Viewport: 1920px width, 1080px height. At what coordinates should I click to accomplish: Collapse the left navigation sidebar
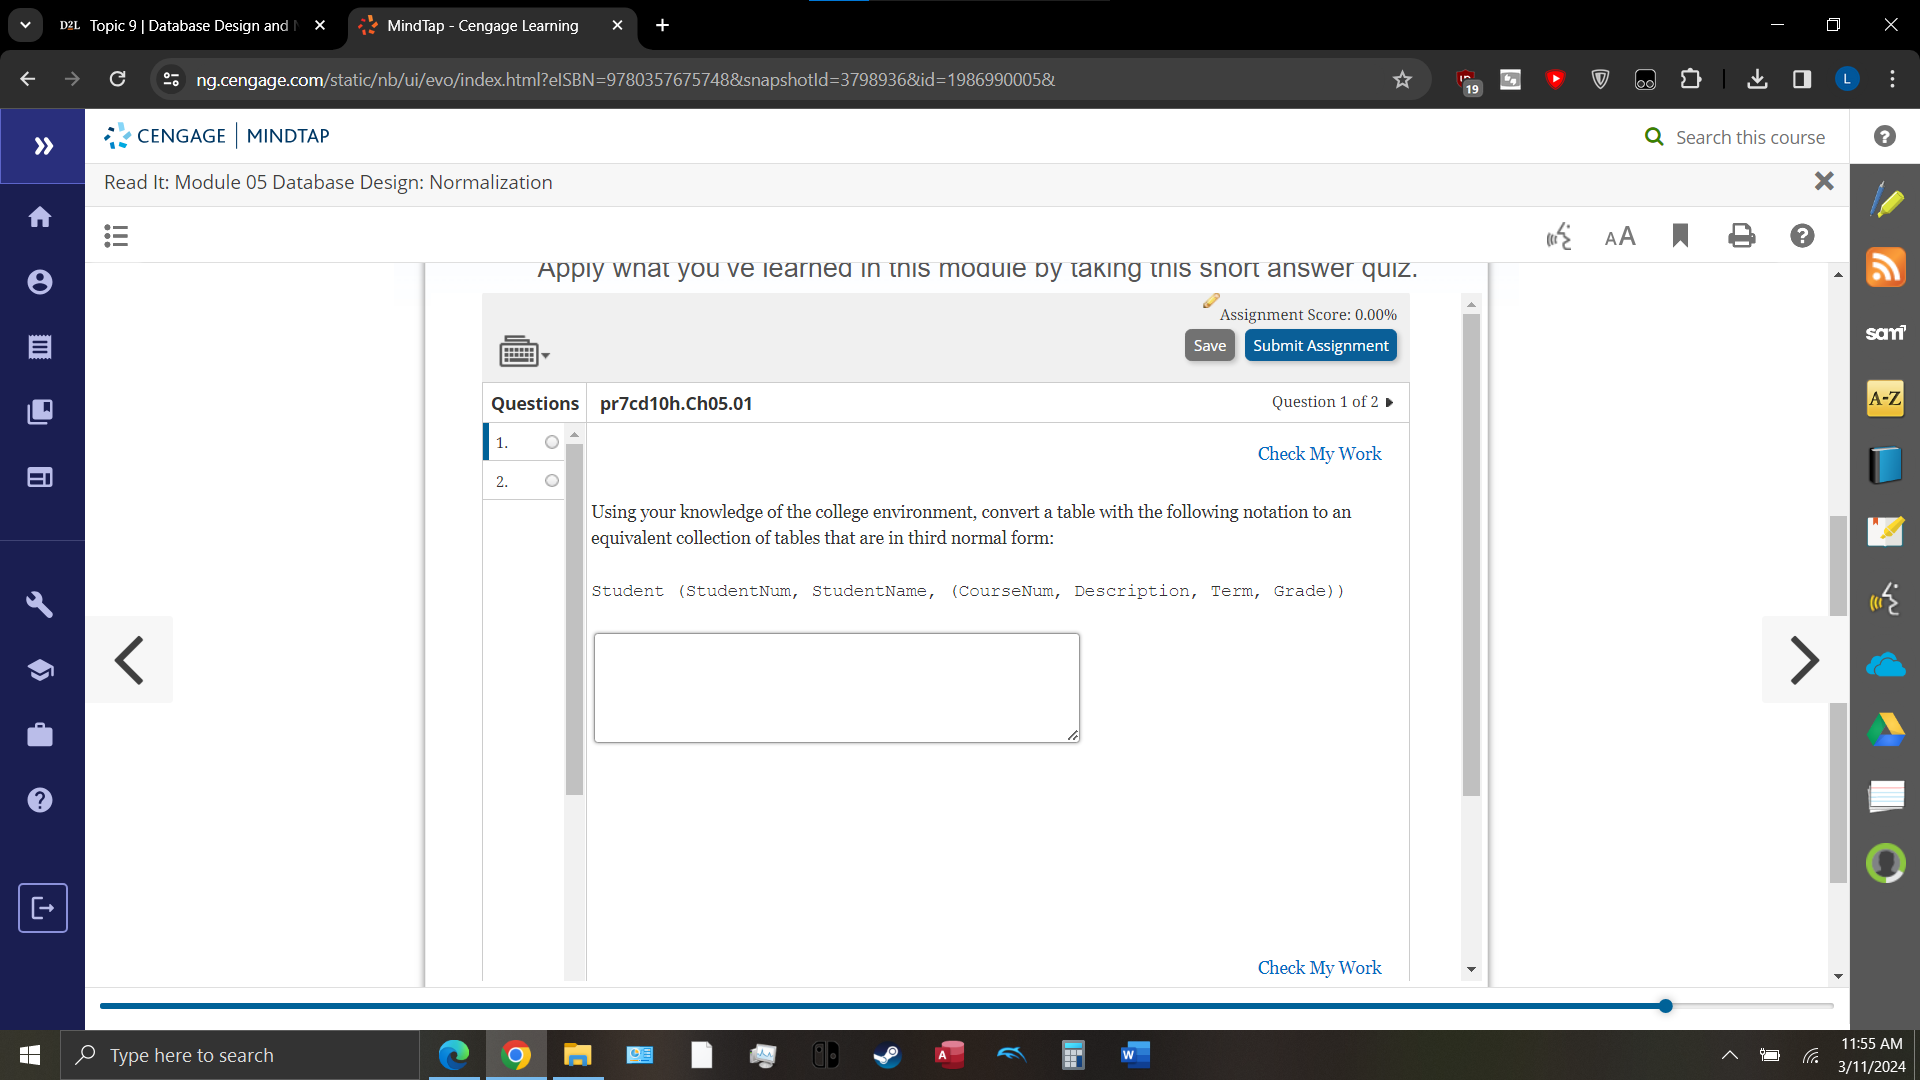(x=43, y=145)
